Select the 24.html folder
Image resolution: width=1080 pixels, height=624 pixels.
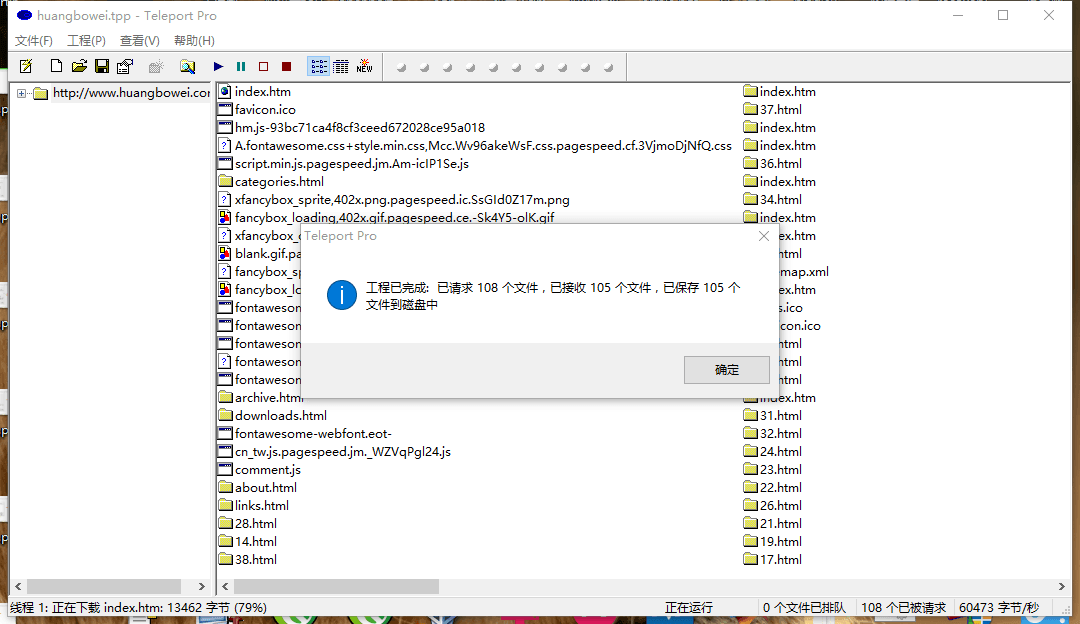pos(780,451)
